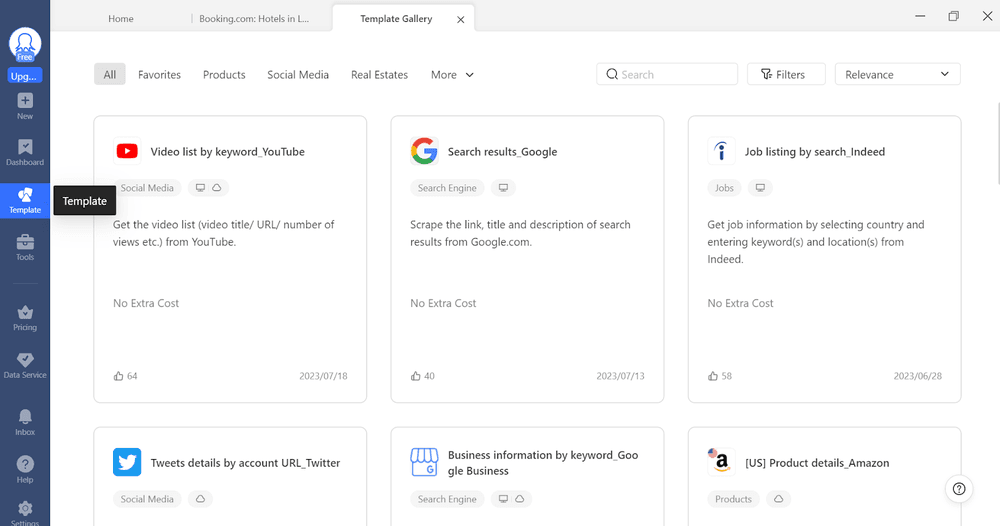Click date 2023/07/18 on YouTube card
The image size is (1000, 526).
tap(323, 376)
